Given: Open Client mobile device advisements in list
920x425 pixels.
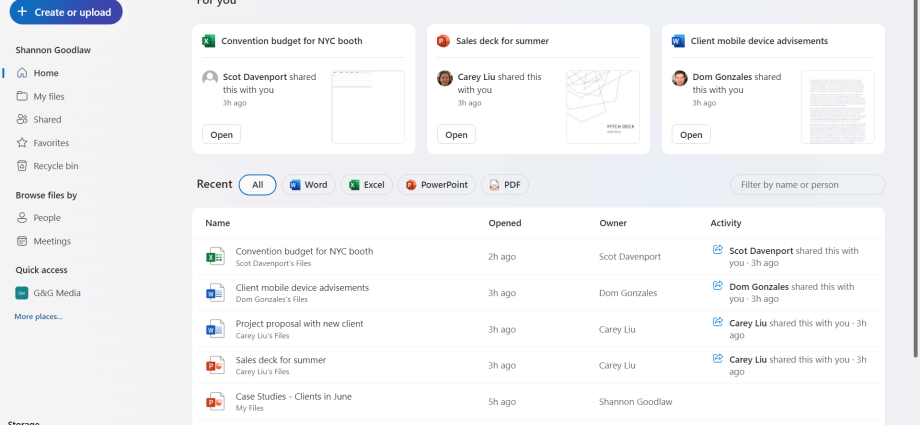Looking at the screenshot, I should pos(302,288).
